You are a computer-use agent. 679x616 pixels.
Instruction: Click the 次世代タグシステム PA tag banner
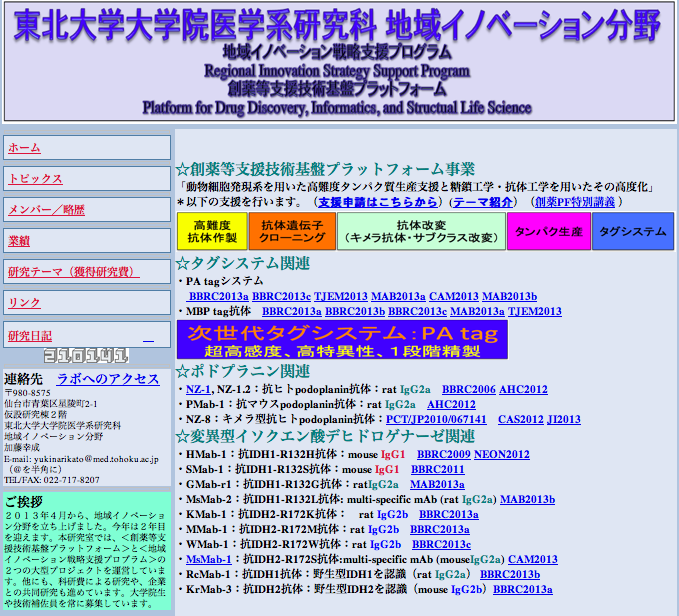click(x=342, y=339)
